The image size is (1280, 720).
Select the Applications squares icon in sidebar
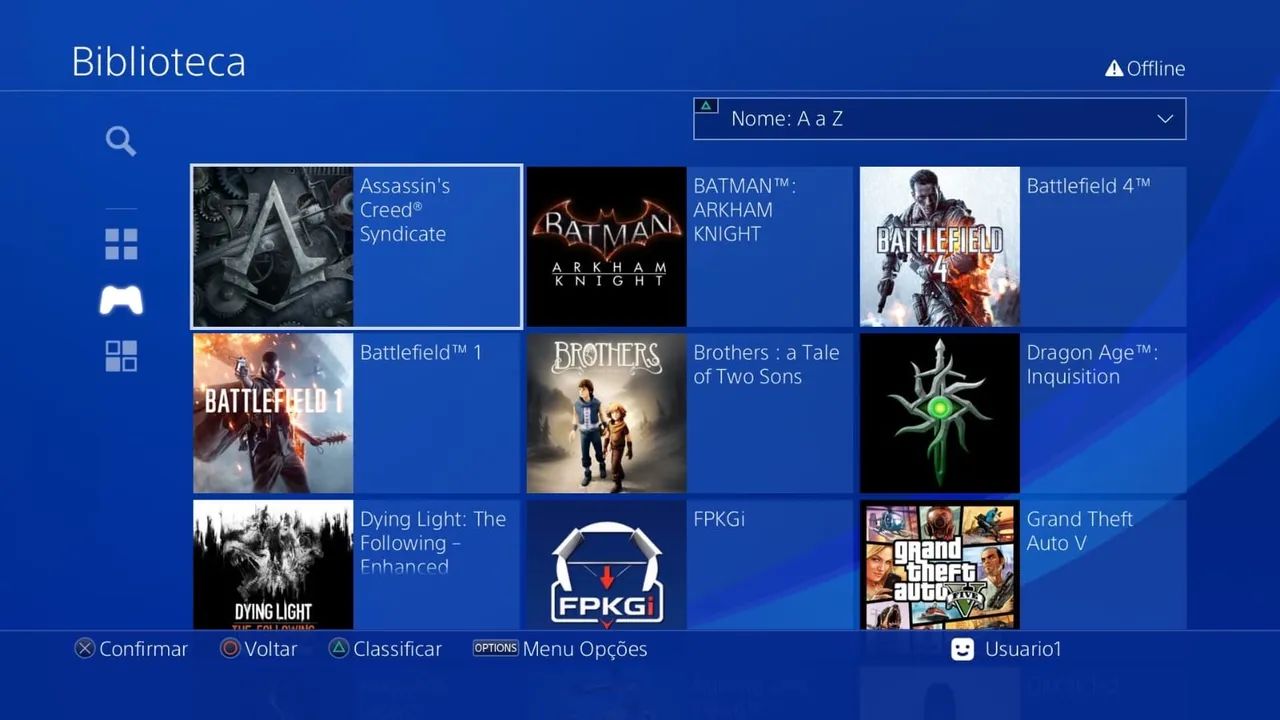point(121,356)
